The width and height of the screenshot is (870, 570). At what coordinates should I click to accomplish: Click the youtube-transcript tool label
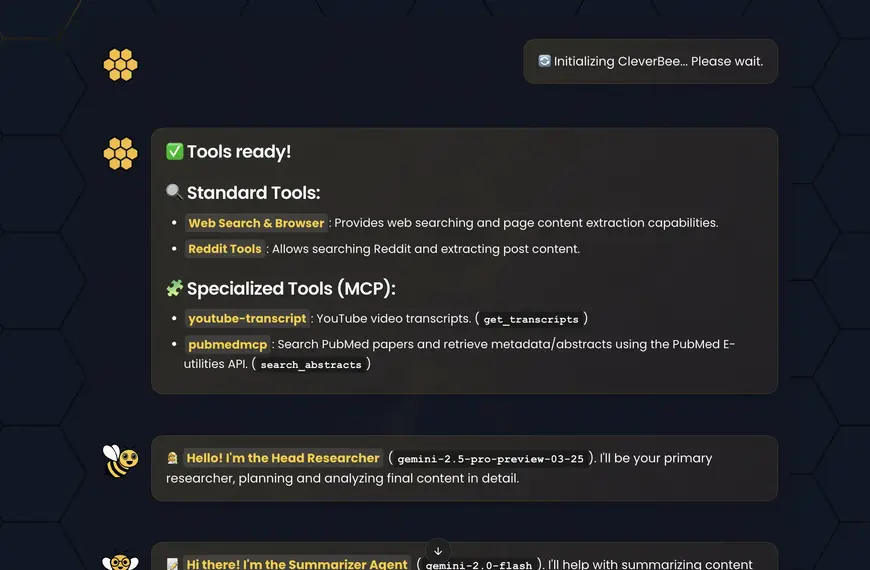coord(247,319)
